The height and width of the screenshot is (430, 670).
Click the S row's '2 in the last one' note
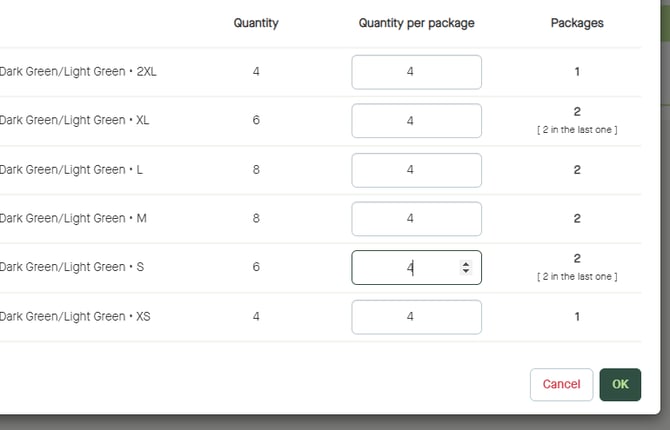pyautogui.click(x=577, y=277)
